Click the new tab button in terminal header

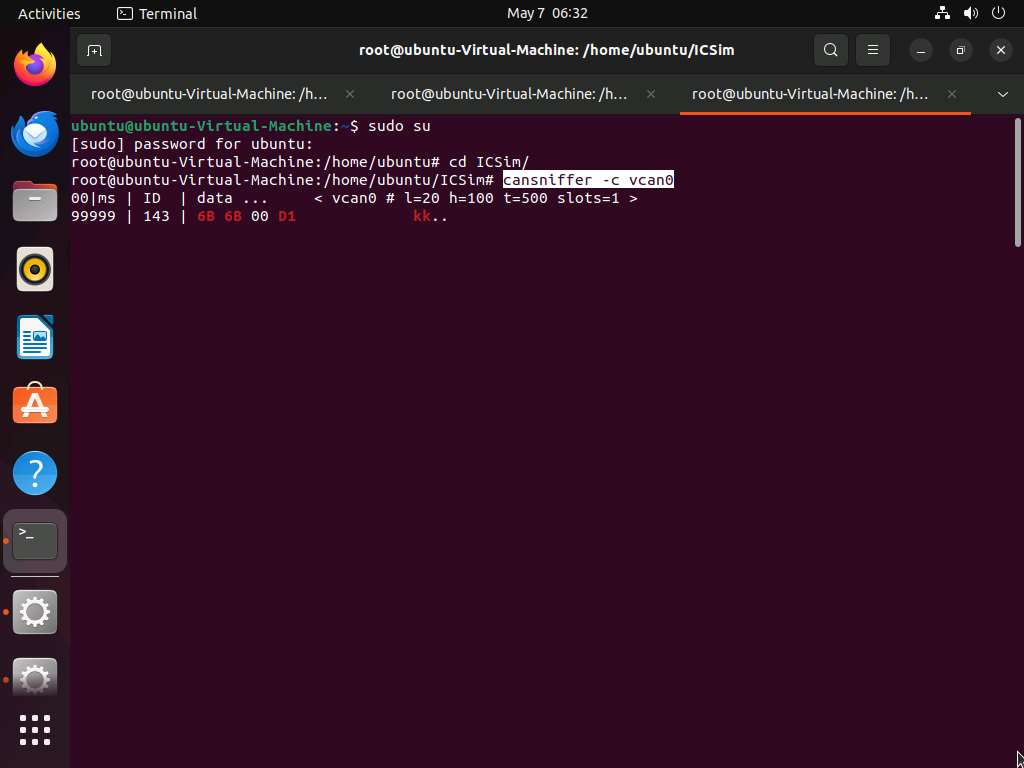click(x=93, y=50)
